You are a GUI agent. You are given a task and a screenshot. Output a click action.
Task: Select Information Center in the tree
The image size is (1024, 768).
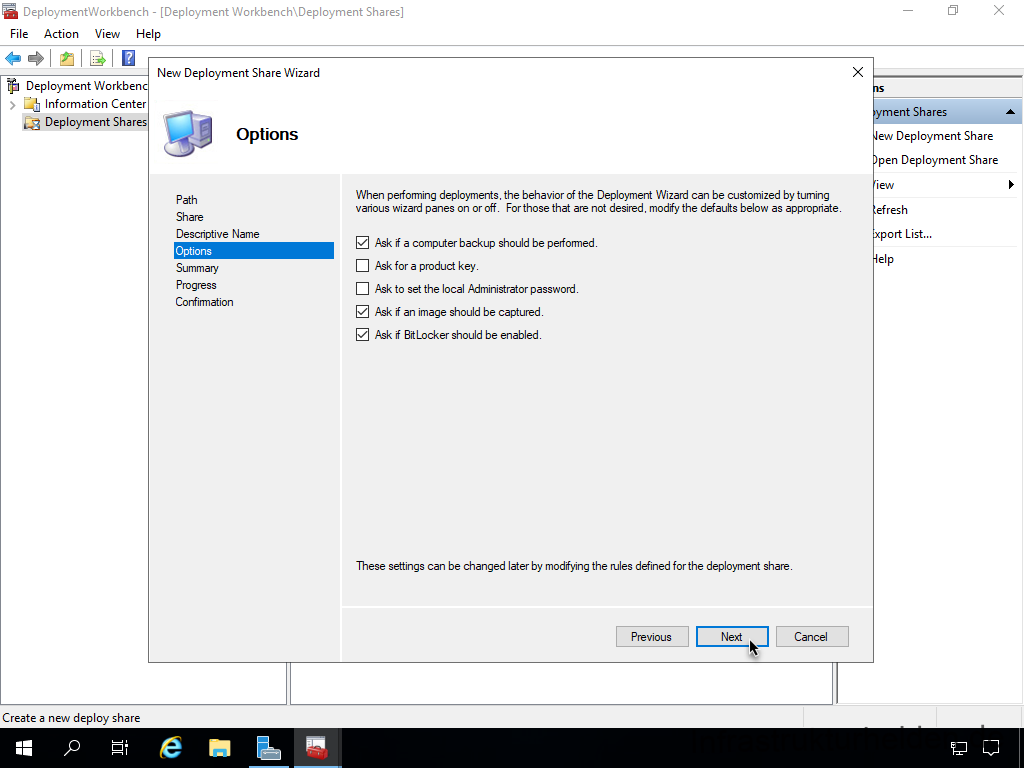pos(95,104)
